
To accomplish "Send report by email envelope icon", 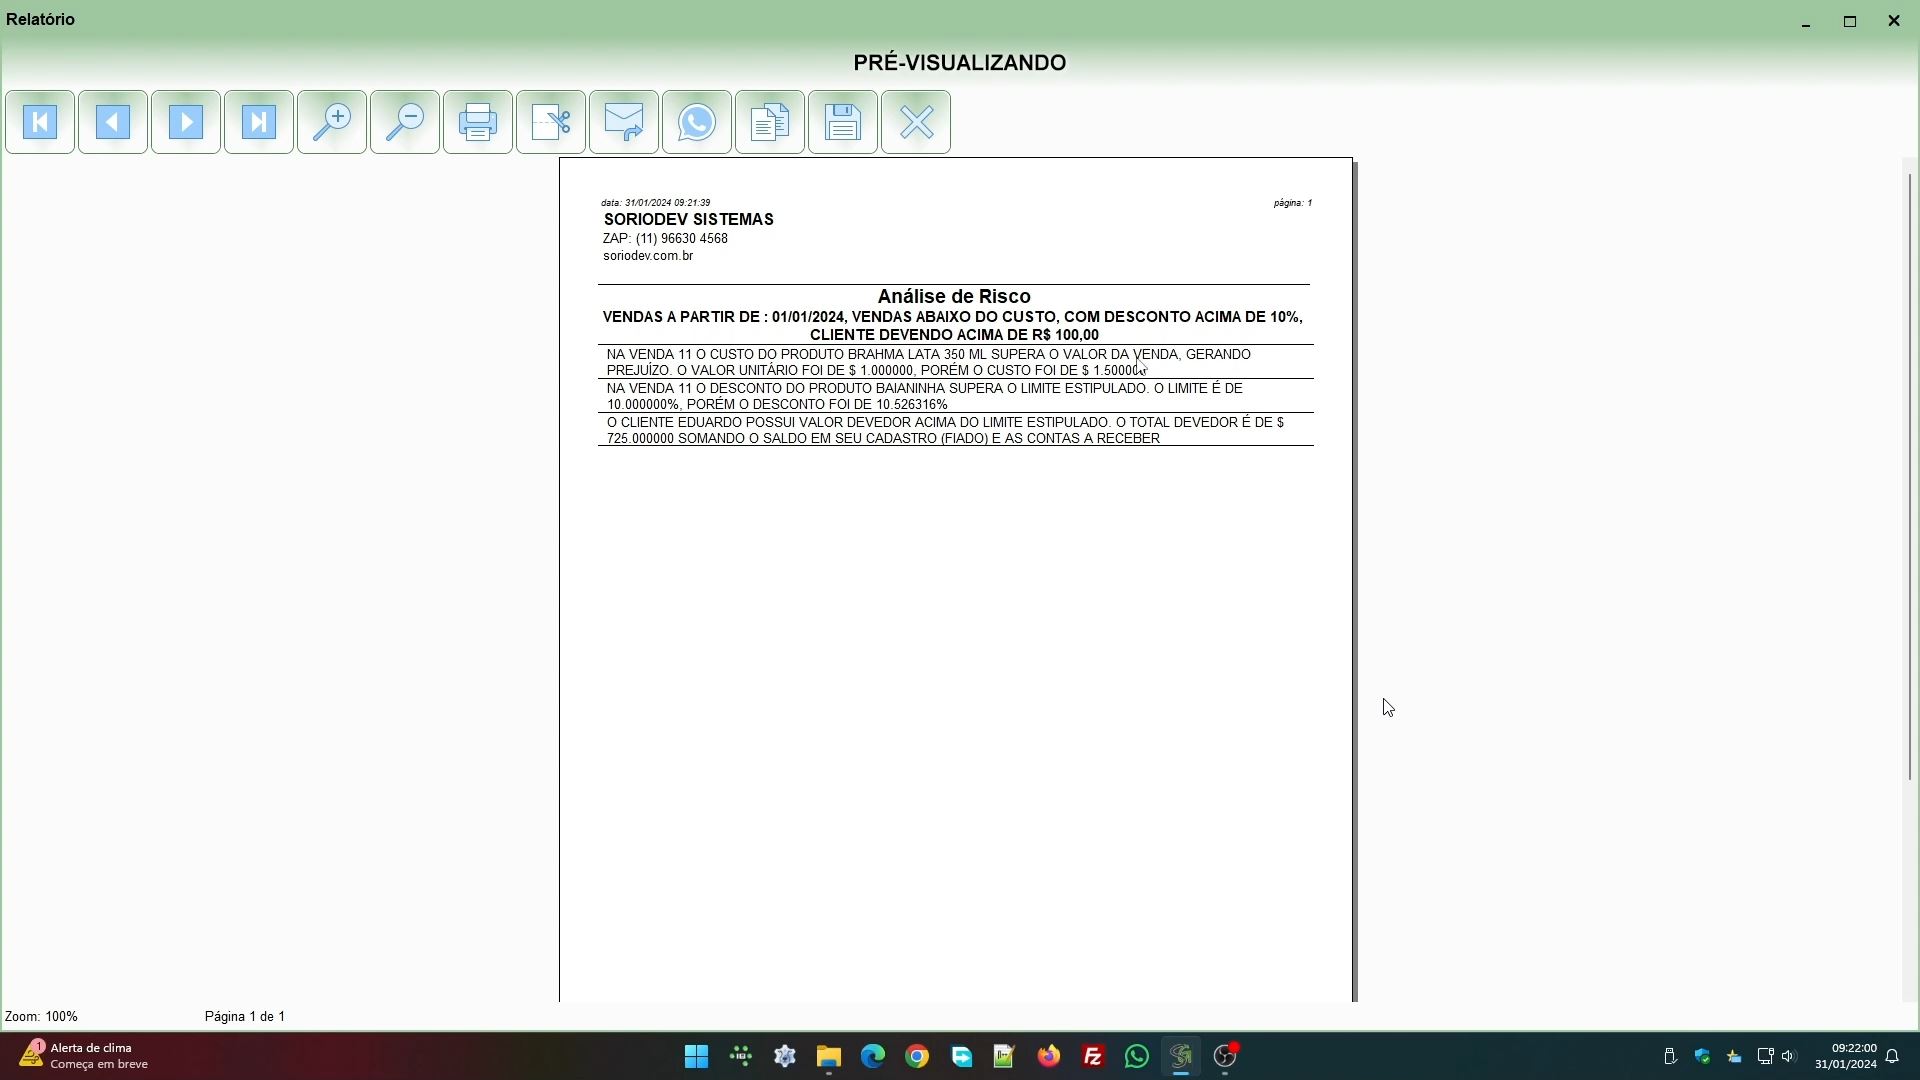I will [624, 122].
